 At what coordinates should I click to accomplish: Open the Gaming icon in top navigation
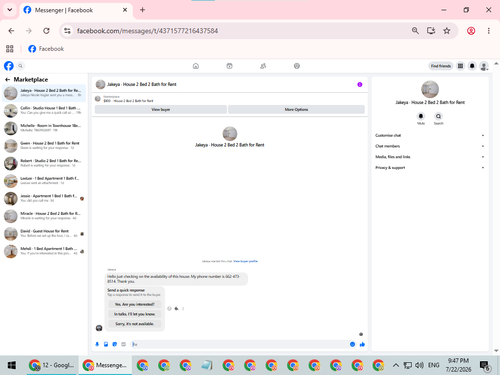[x=297, y=66]
